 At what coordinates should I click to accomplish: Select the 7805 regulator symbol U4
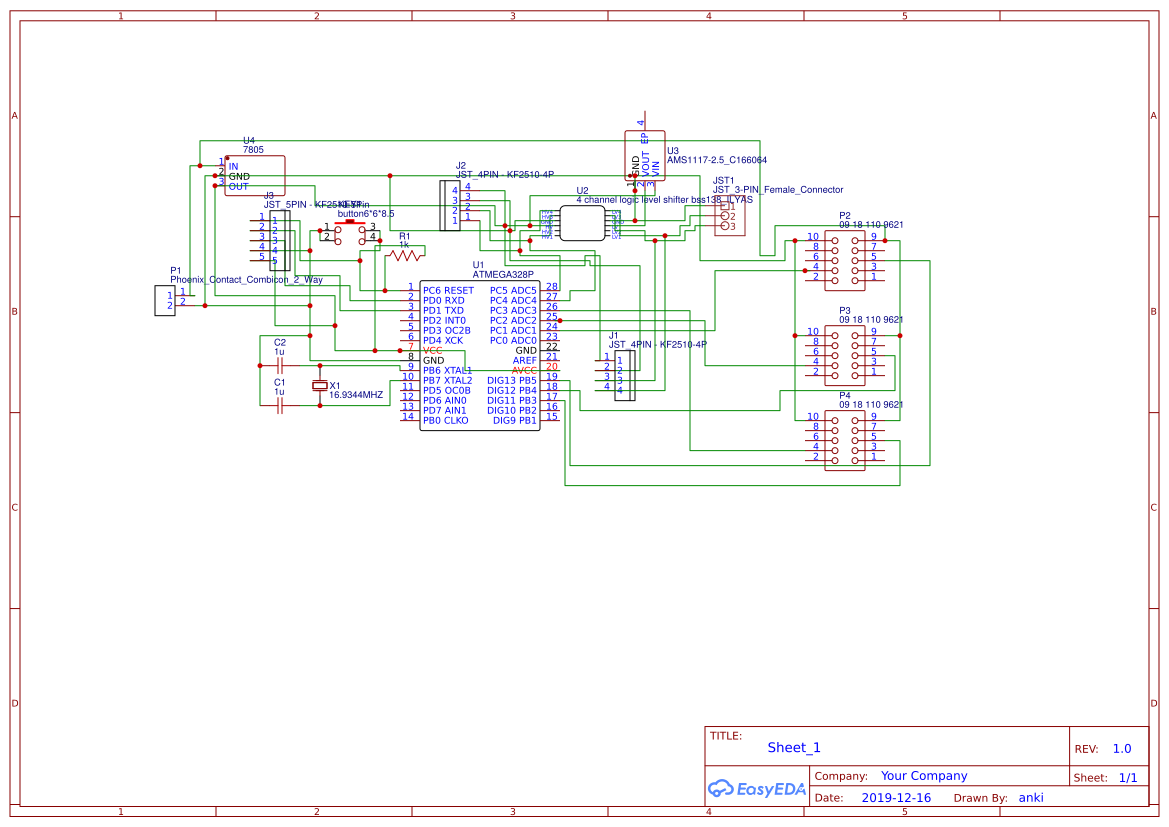pyautogui.click(x=255, y=175)
